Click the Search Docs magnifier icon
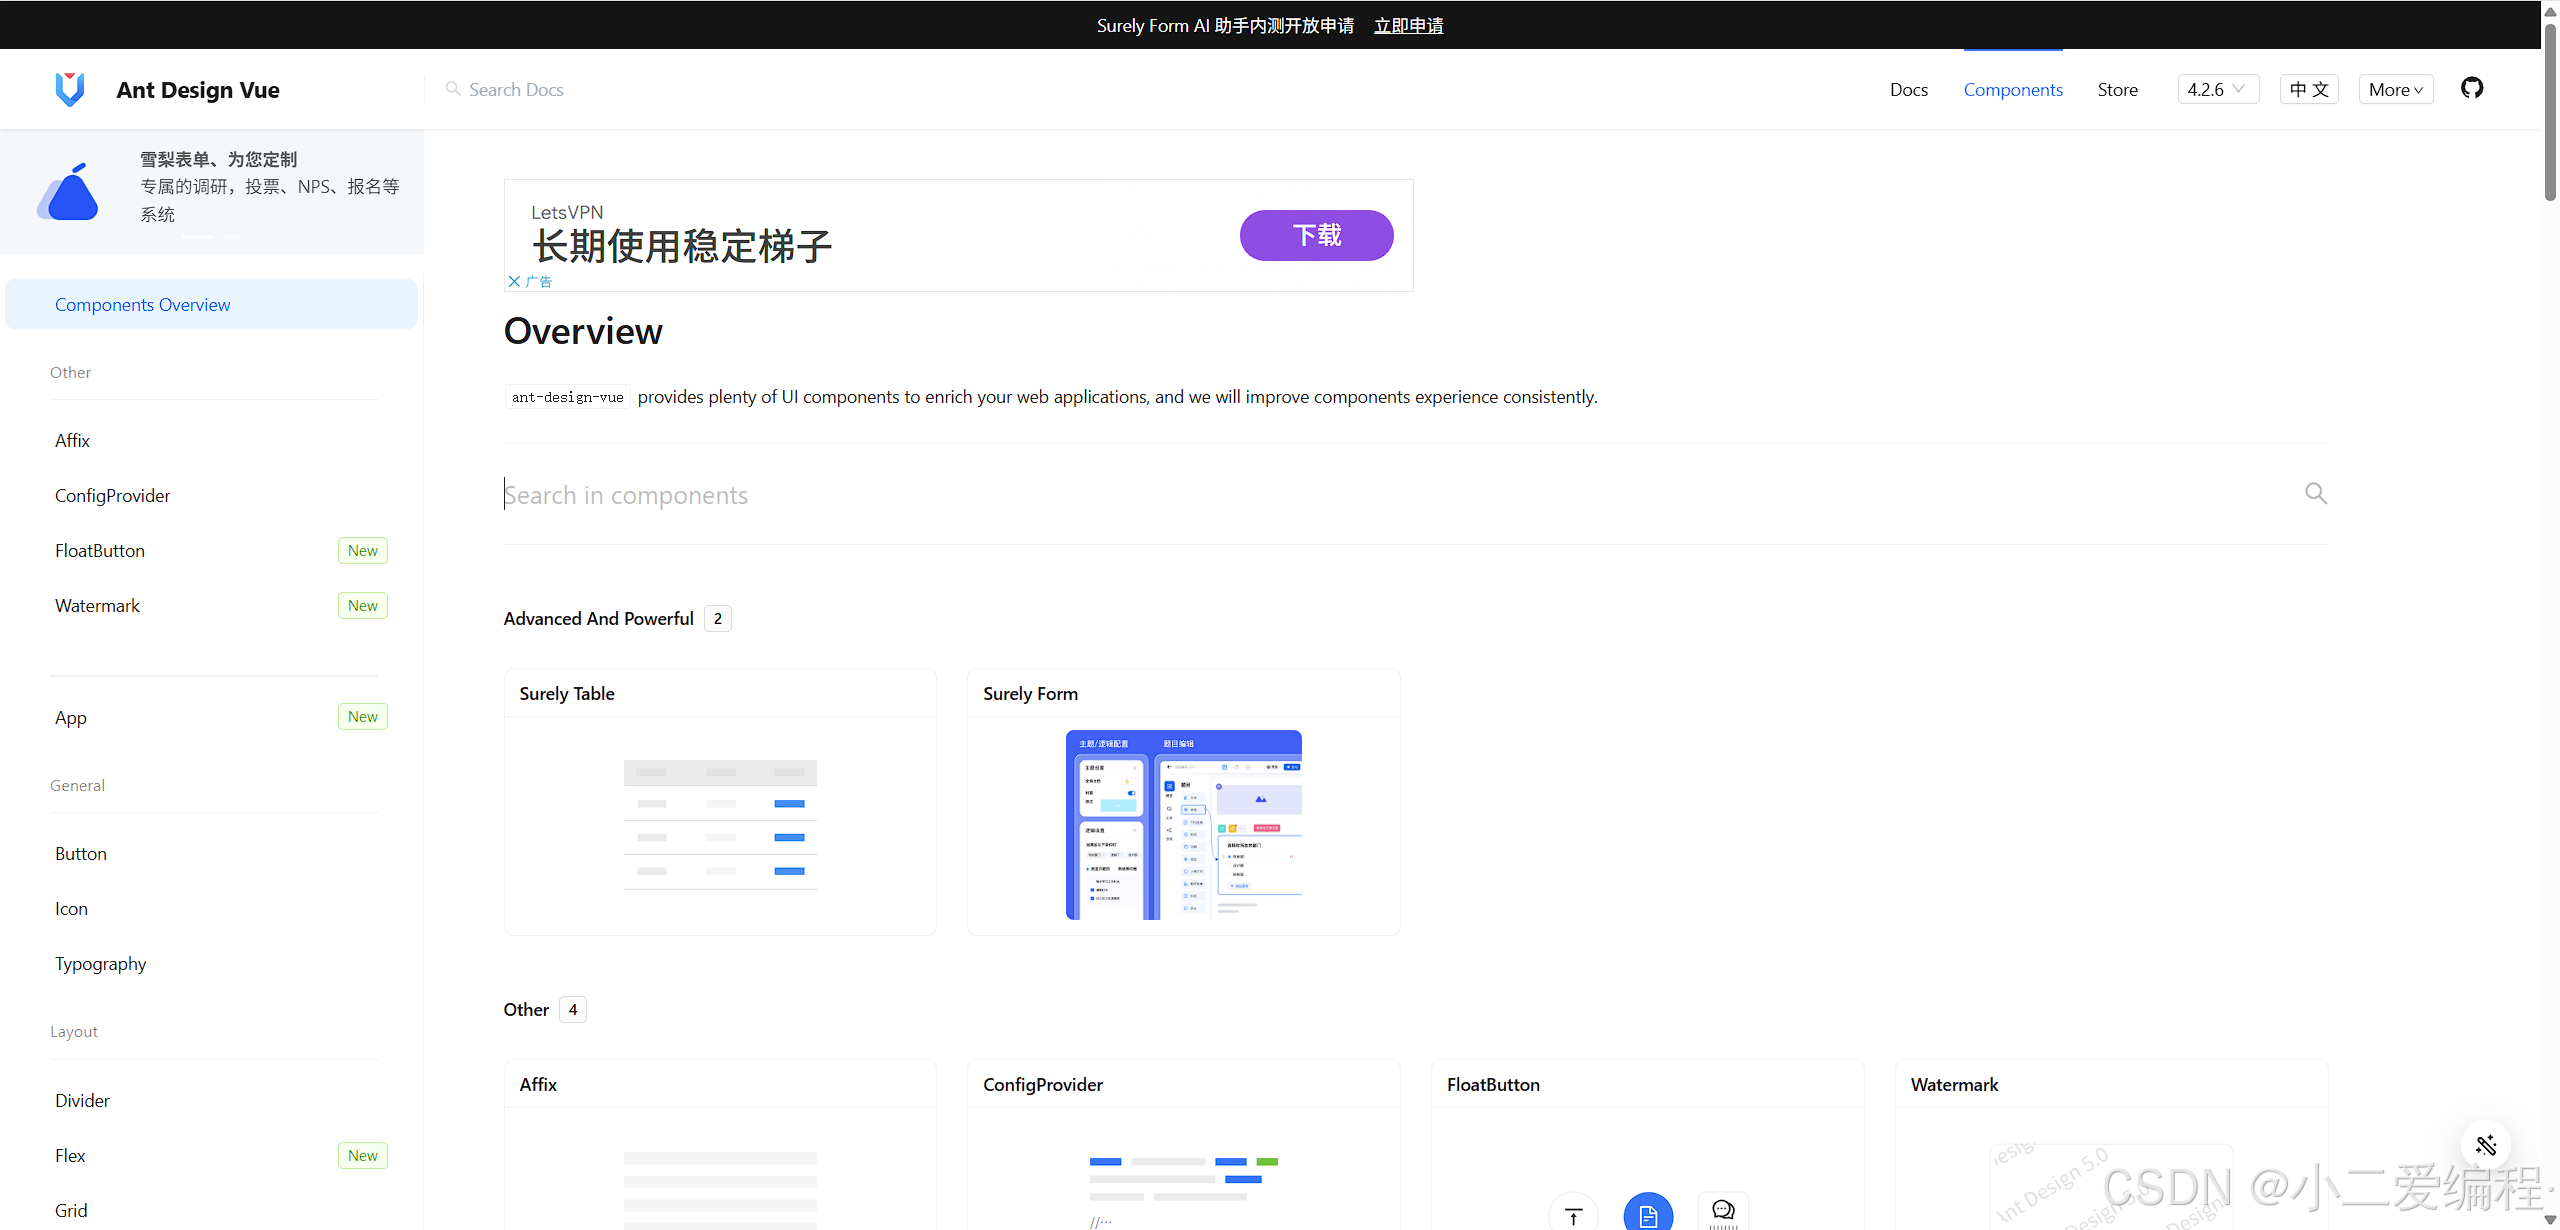The image size is (2560, 1230). pos(453,89)
